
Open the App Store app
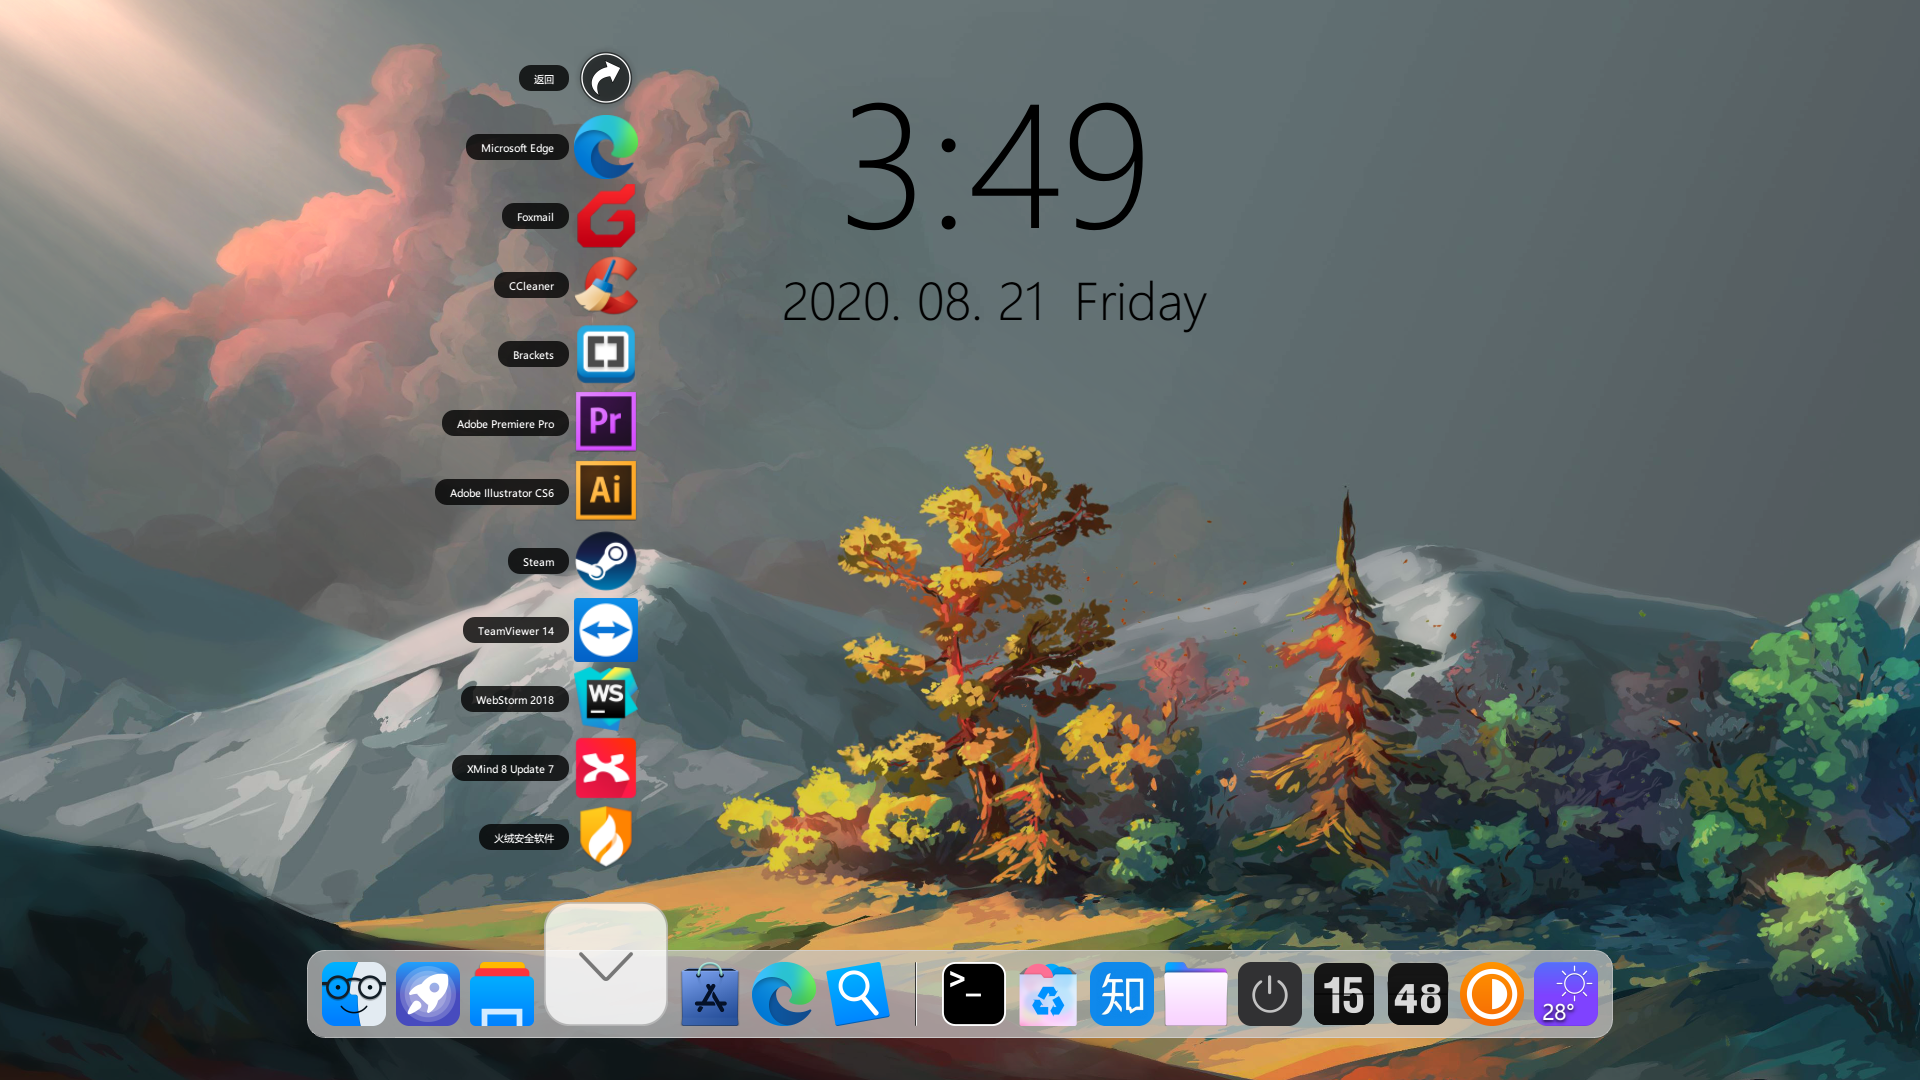(711, 994)
